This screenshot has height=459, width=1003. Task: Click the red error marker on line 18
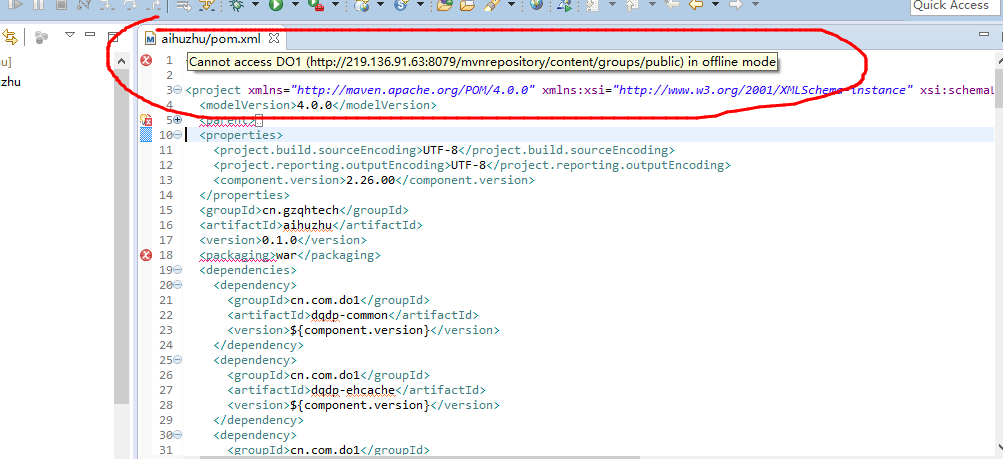coord(146,255)
